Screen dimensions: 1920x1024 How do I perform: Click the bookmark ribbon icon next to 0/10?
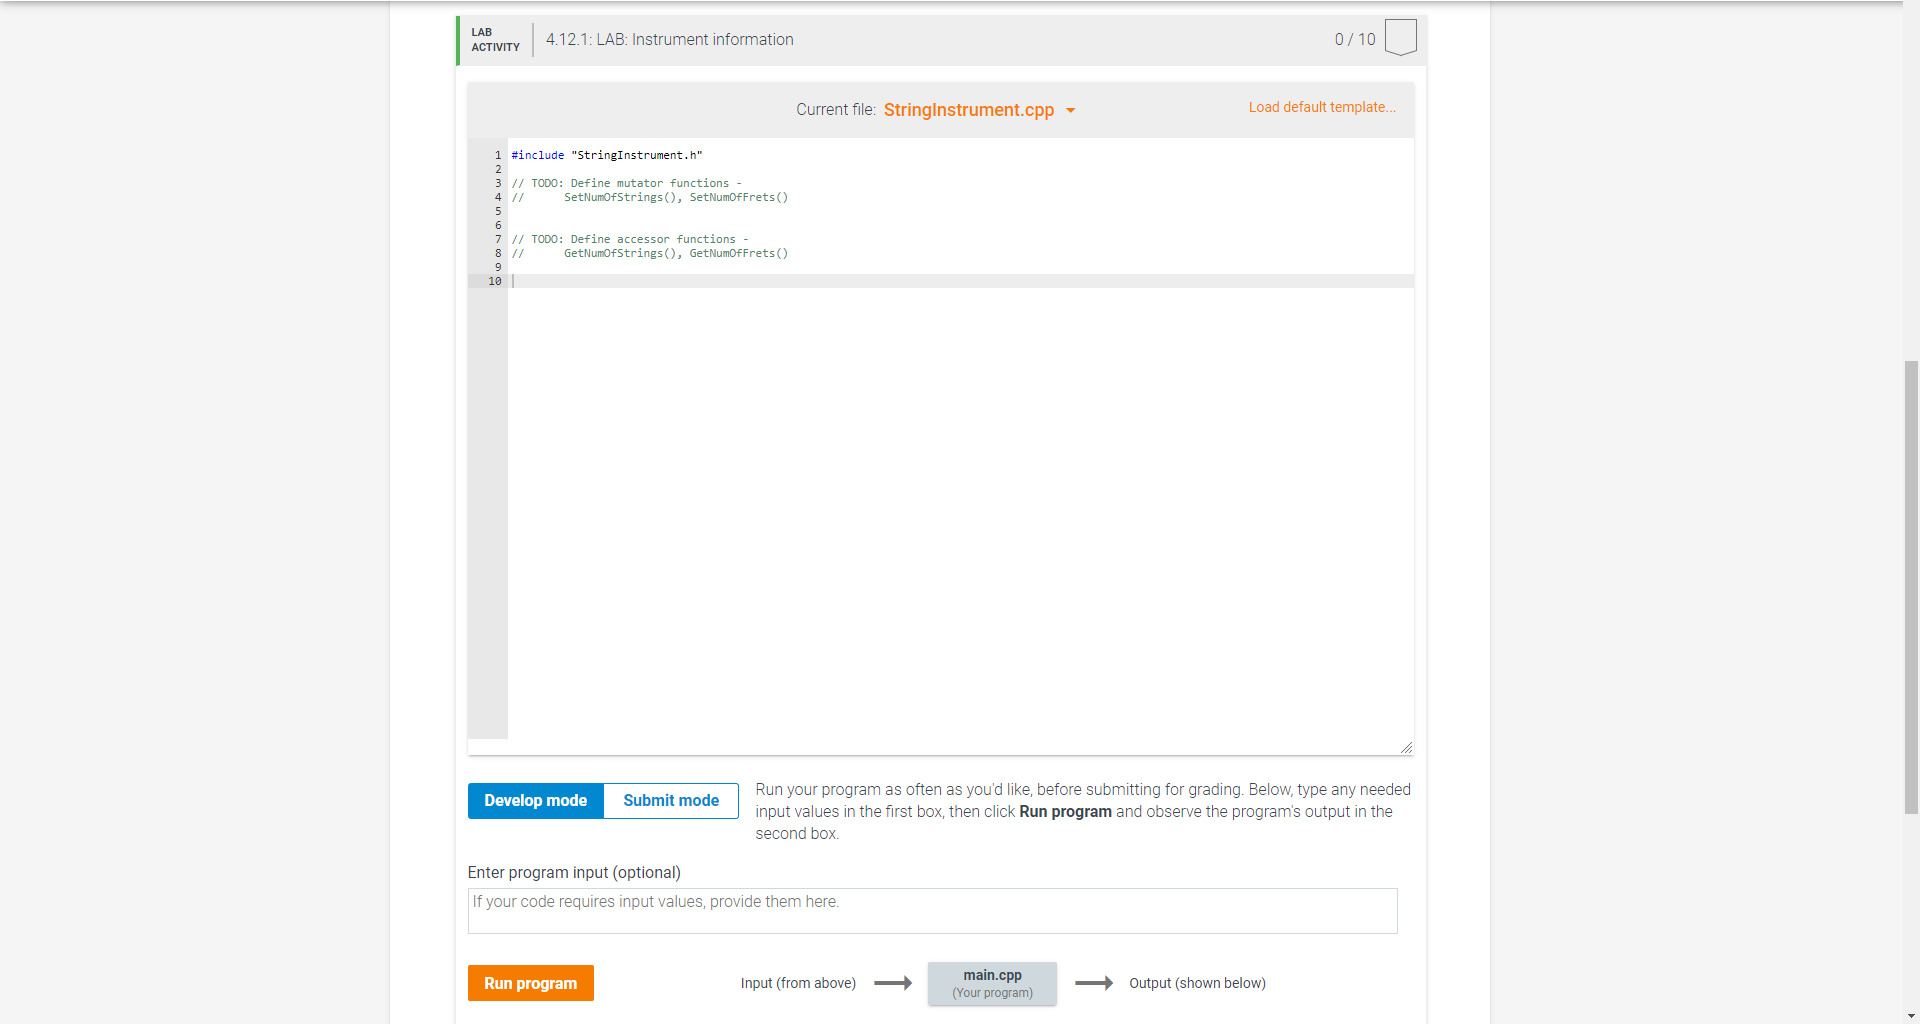pyautogui.click(x=1400, y=36)
